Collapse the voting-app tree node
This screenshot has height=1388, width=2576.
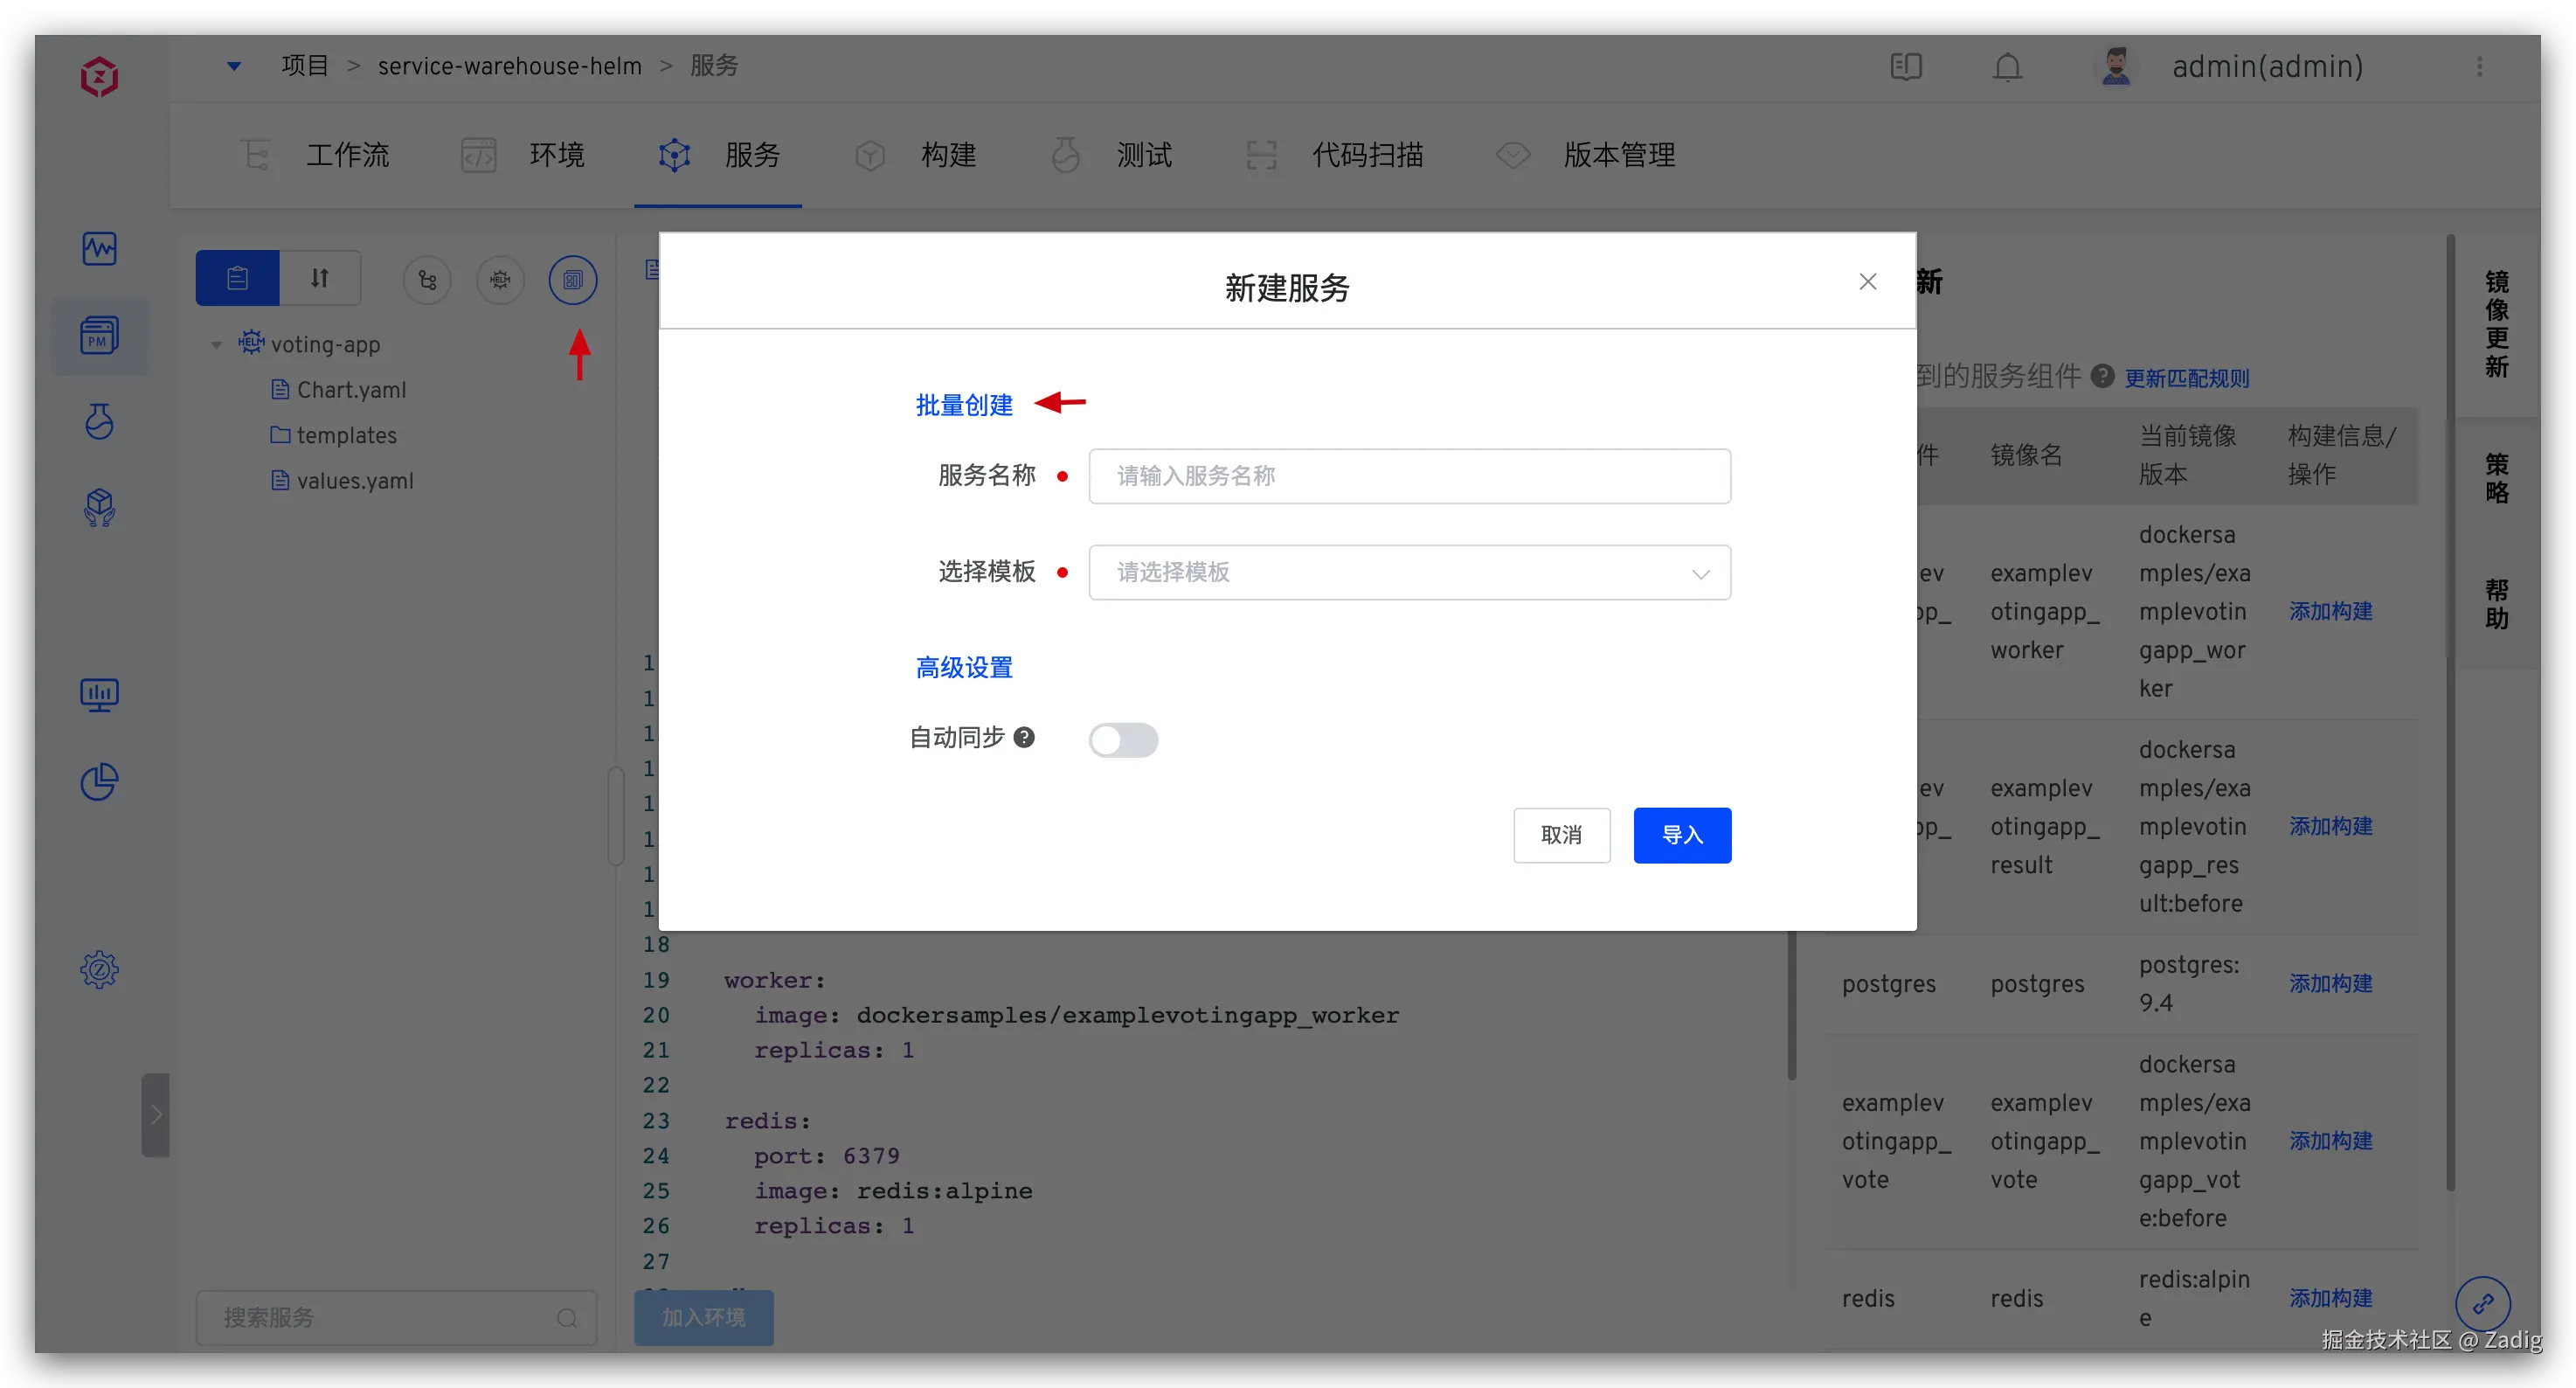click(x=216, y=345)
